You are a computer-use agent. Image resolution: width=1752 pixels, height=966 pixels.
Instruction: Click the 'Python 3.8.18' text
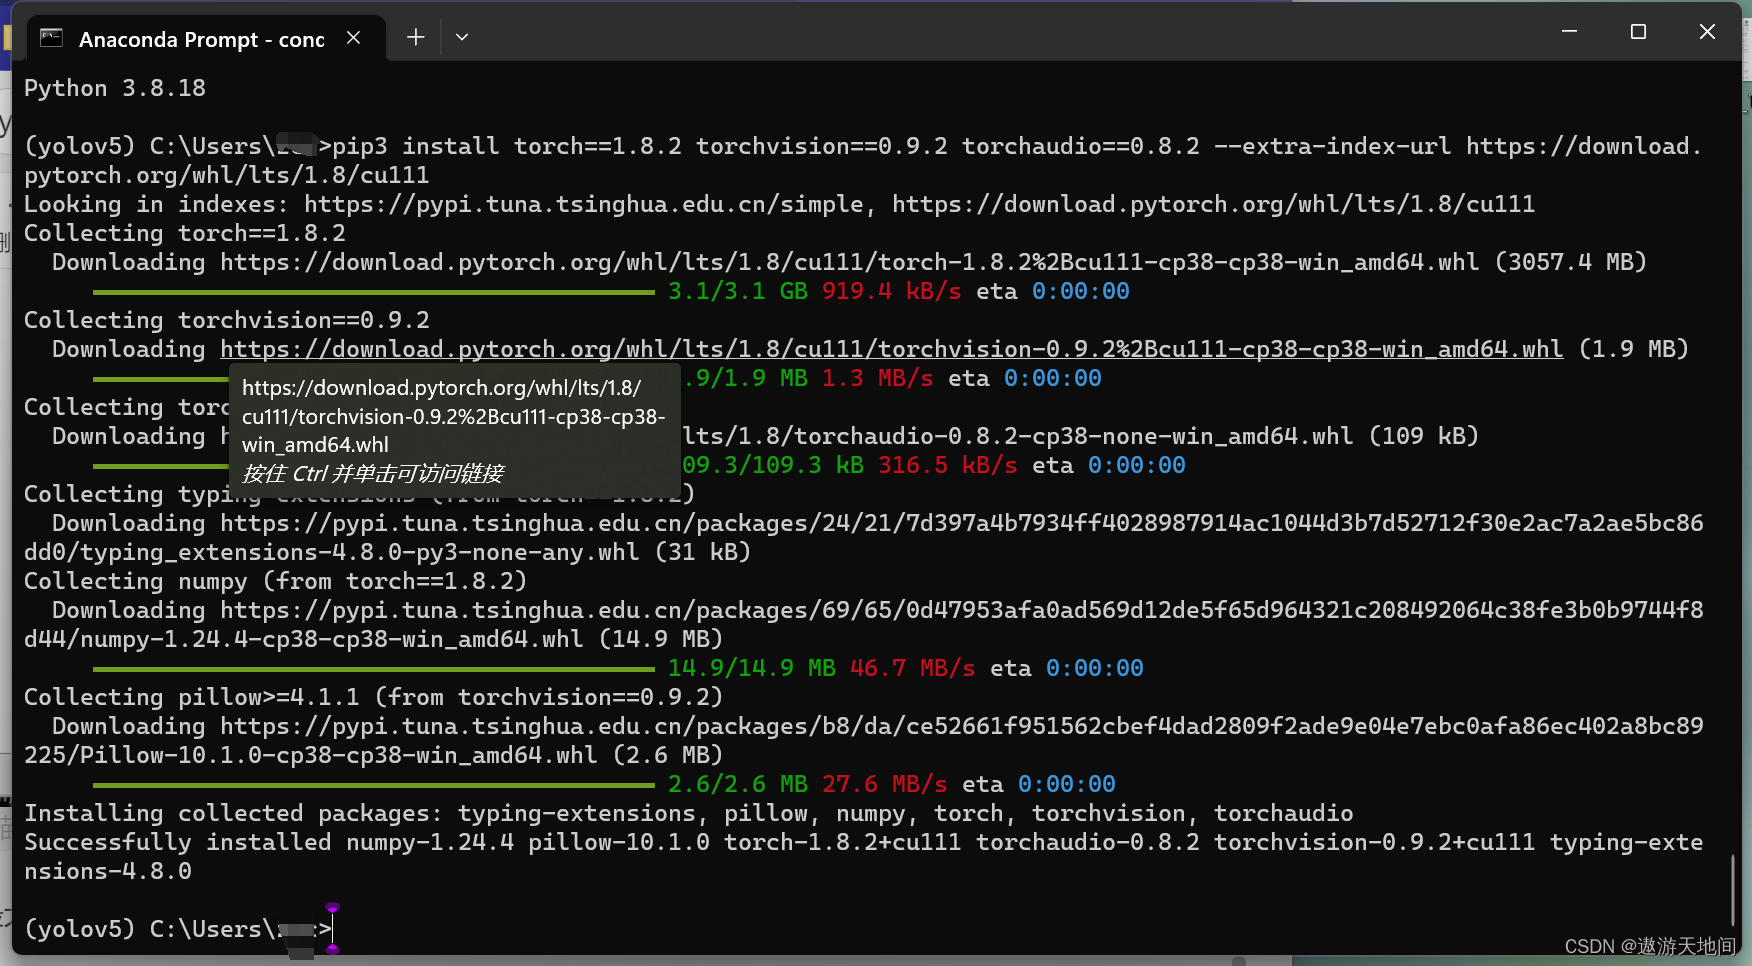click(115, 88)
